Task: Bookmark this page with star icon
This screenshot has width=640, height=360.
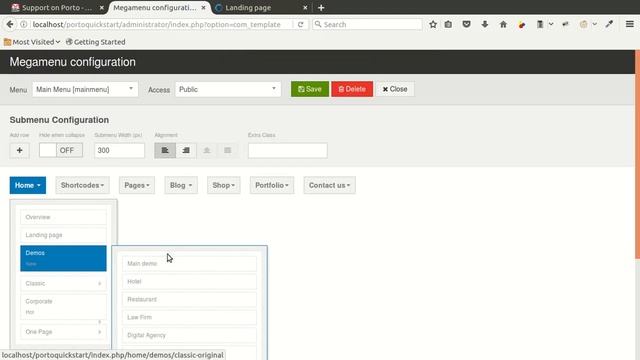Action: pos(433,24)
